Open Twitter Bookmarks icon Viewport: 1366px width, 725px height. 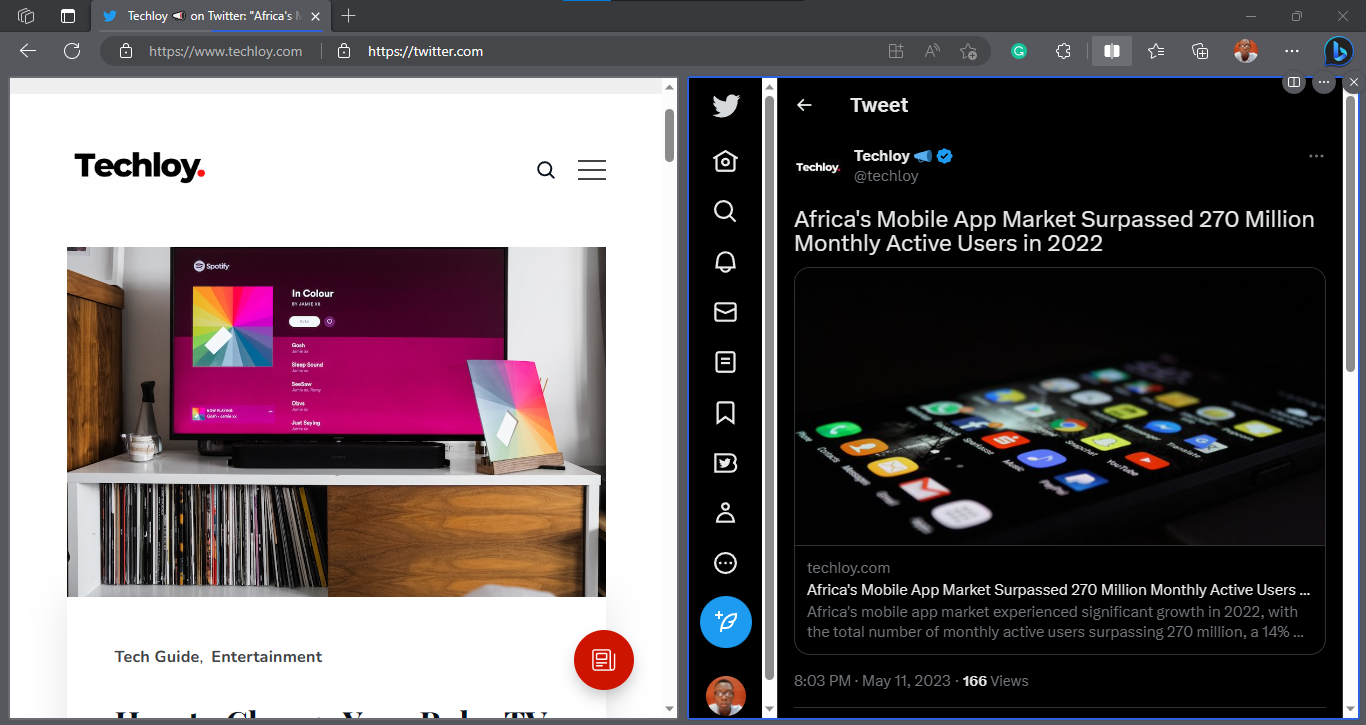click(725, 412)
